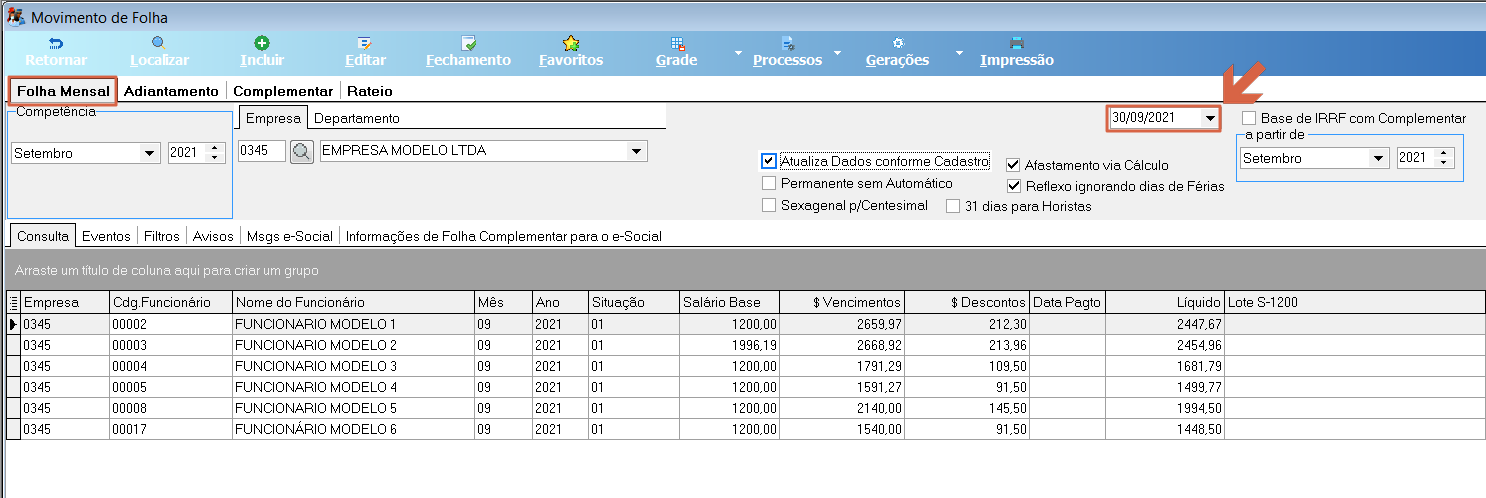This screenshot has width=1486, height=498.
Task: Click the Situação column header
Action: 633,302
